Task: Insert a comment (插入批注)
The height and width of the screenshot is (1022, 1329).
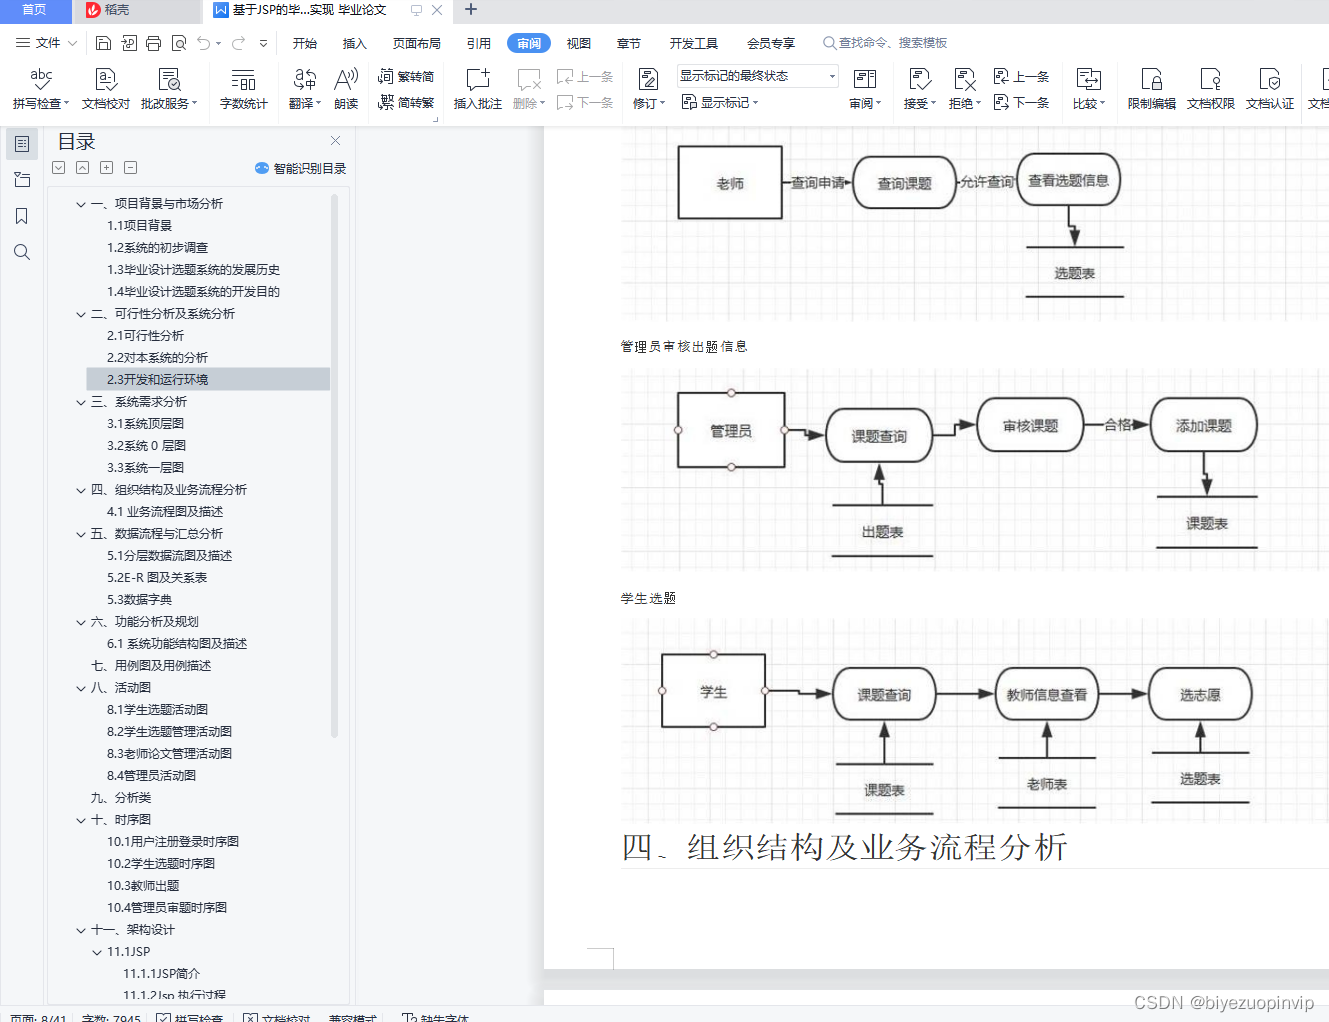Action: [x=478, y=88]
